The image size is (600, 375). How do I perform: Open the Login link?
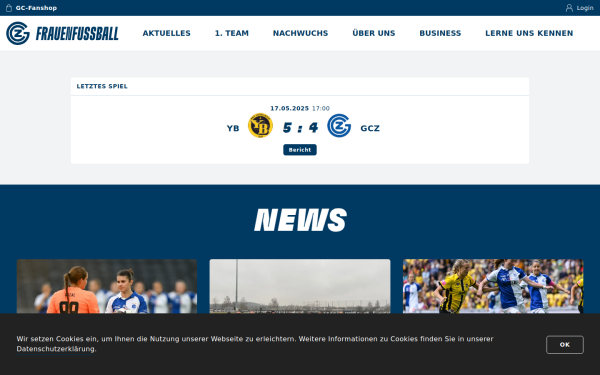579,8
